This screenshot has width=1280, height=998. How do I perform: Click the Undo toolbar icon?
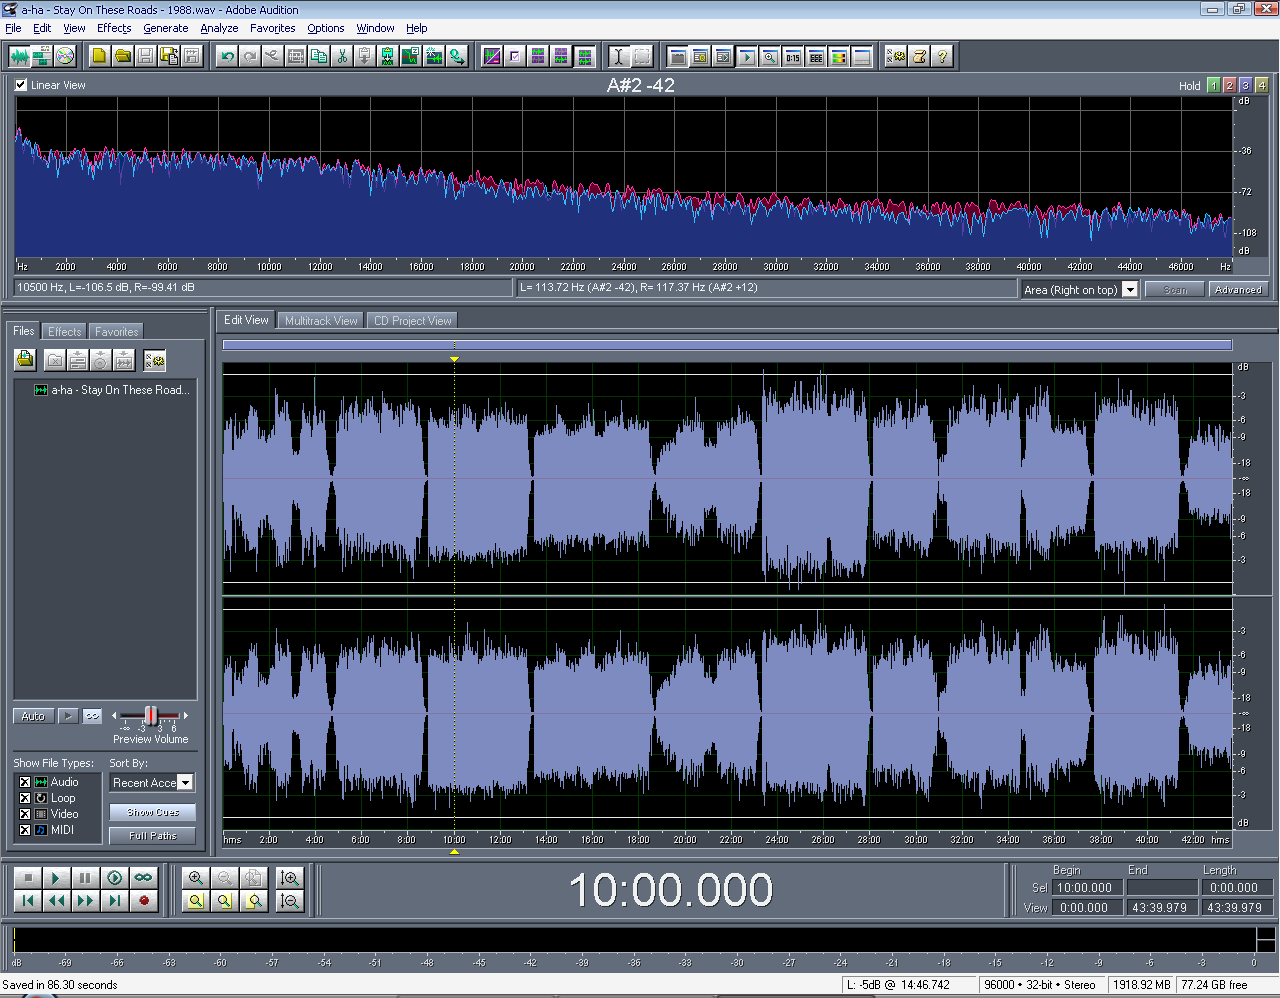(x=227, y=57)
